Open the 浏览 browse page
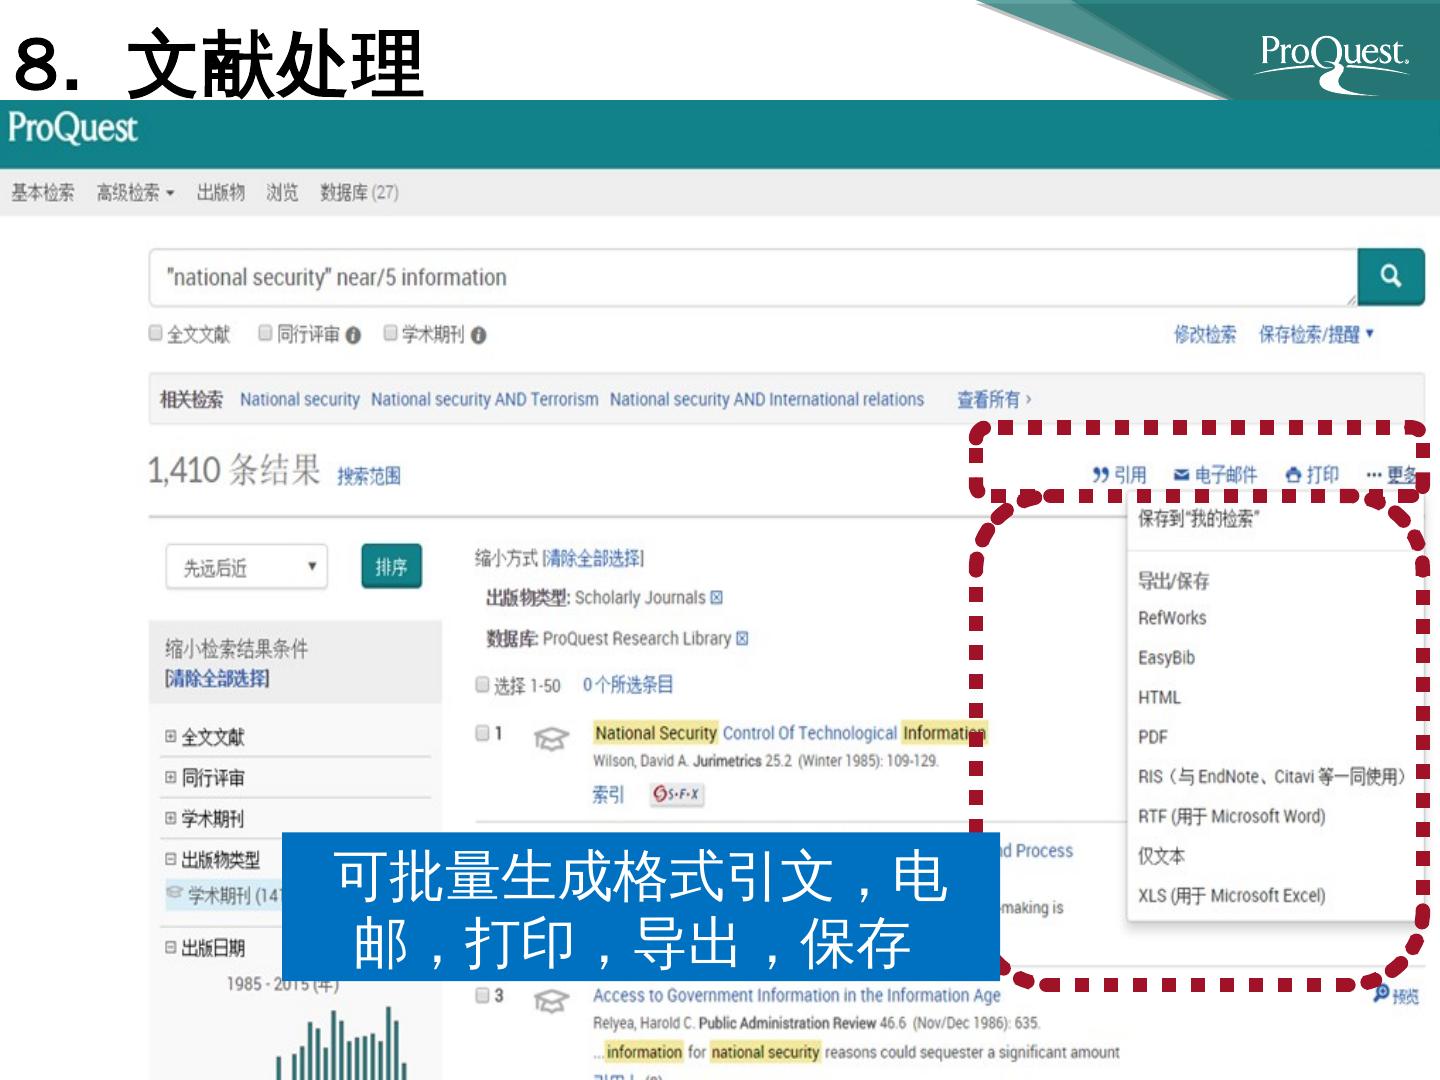 [x=282, y=192]
